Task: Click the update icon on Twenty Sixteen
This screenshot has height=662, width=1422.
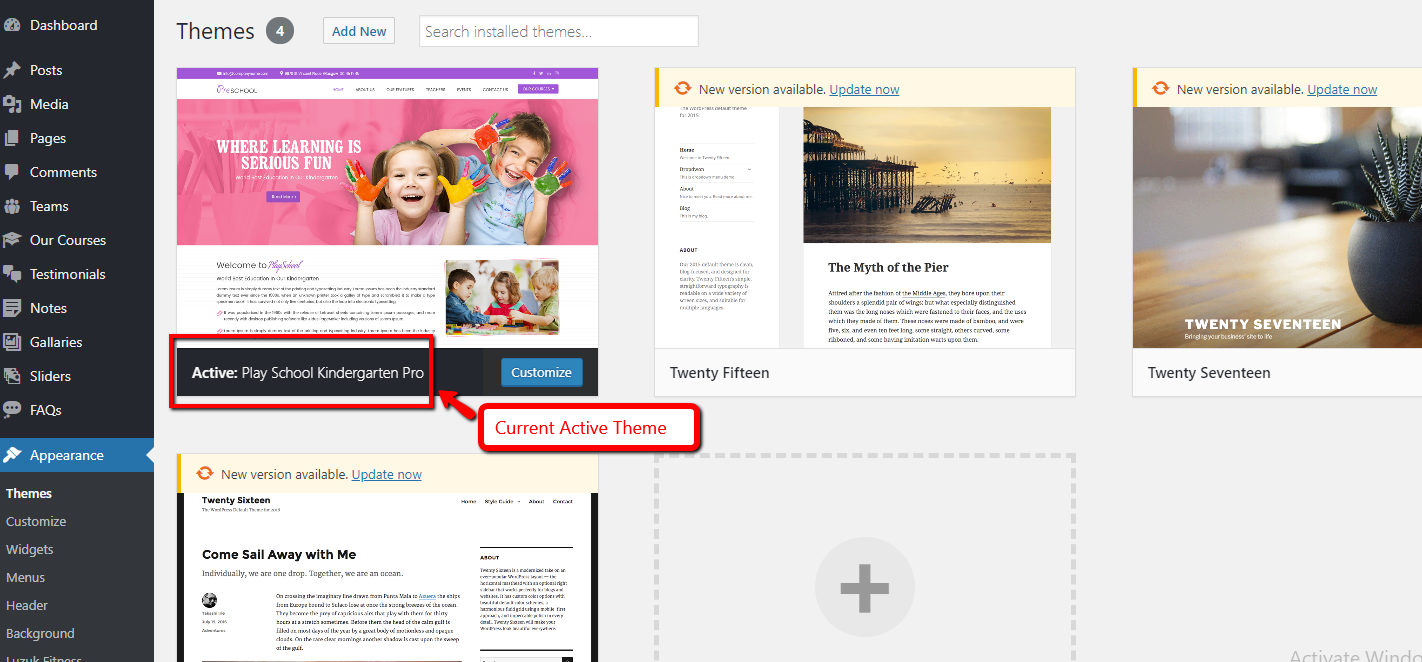Action: click(x=205, y=474)
